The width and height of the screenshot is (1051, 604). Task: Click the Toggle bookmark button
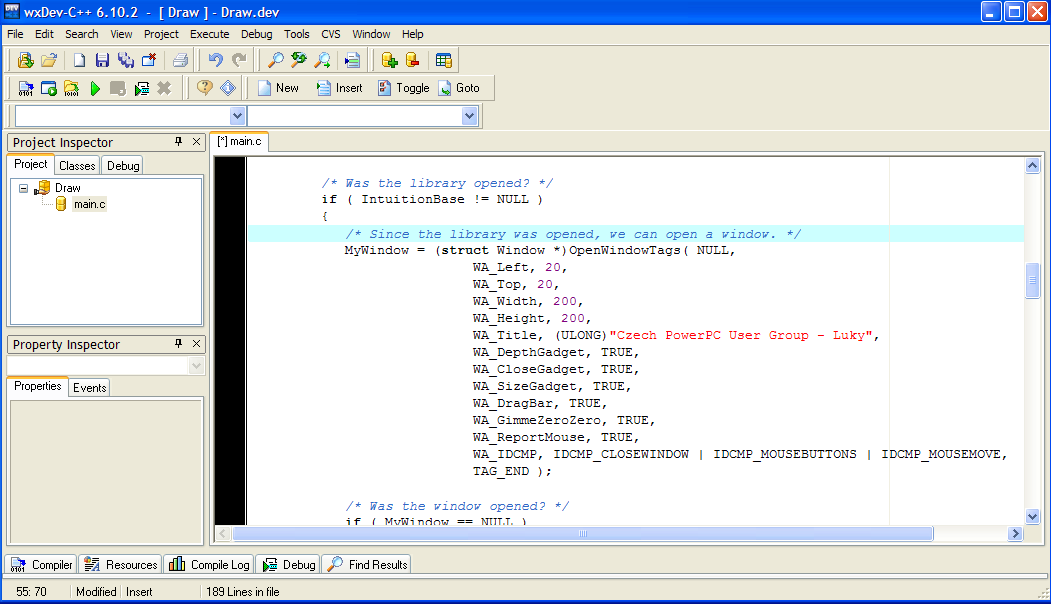point(404,88)
